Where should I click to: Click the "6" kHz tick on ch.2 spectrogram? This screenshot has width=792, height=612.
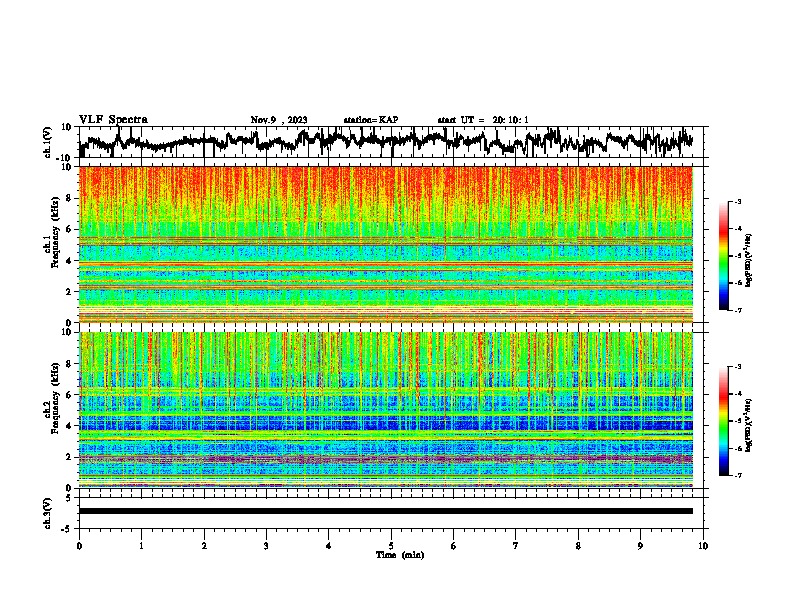point(70,395)
